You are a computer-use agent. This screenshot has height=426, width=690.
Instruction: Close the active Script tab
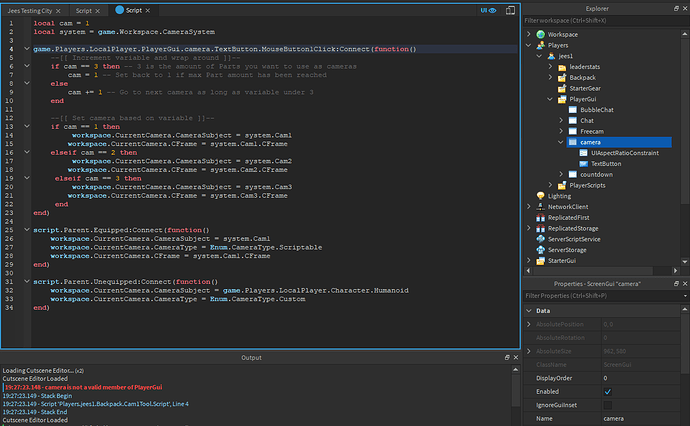click(x=148, y=10)
